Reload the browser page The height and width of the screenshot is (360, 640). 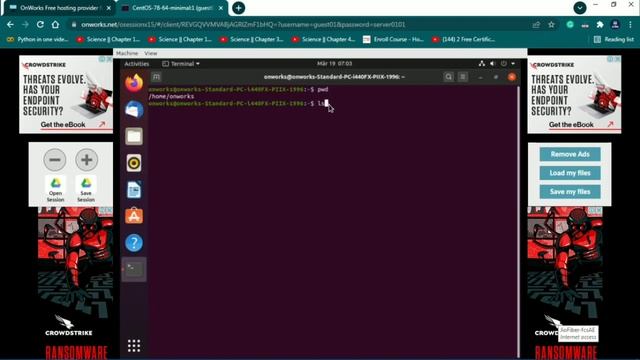[x=40, y=24]
